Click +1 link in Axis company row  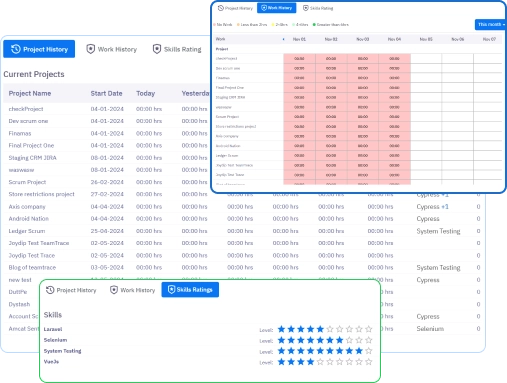[x=445, y=207]
